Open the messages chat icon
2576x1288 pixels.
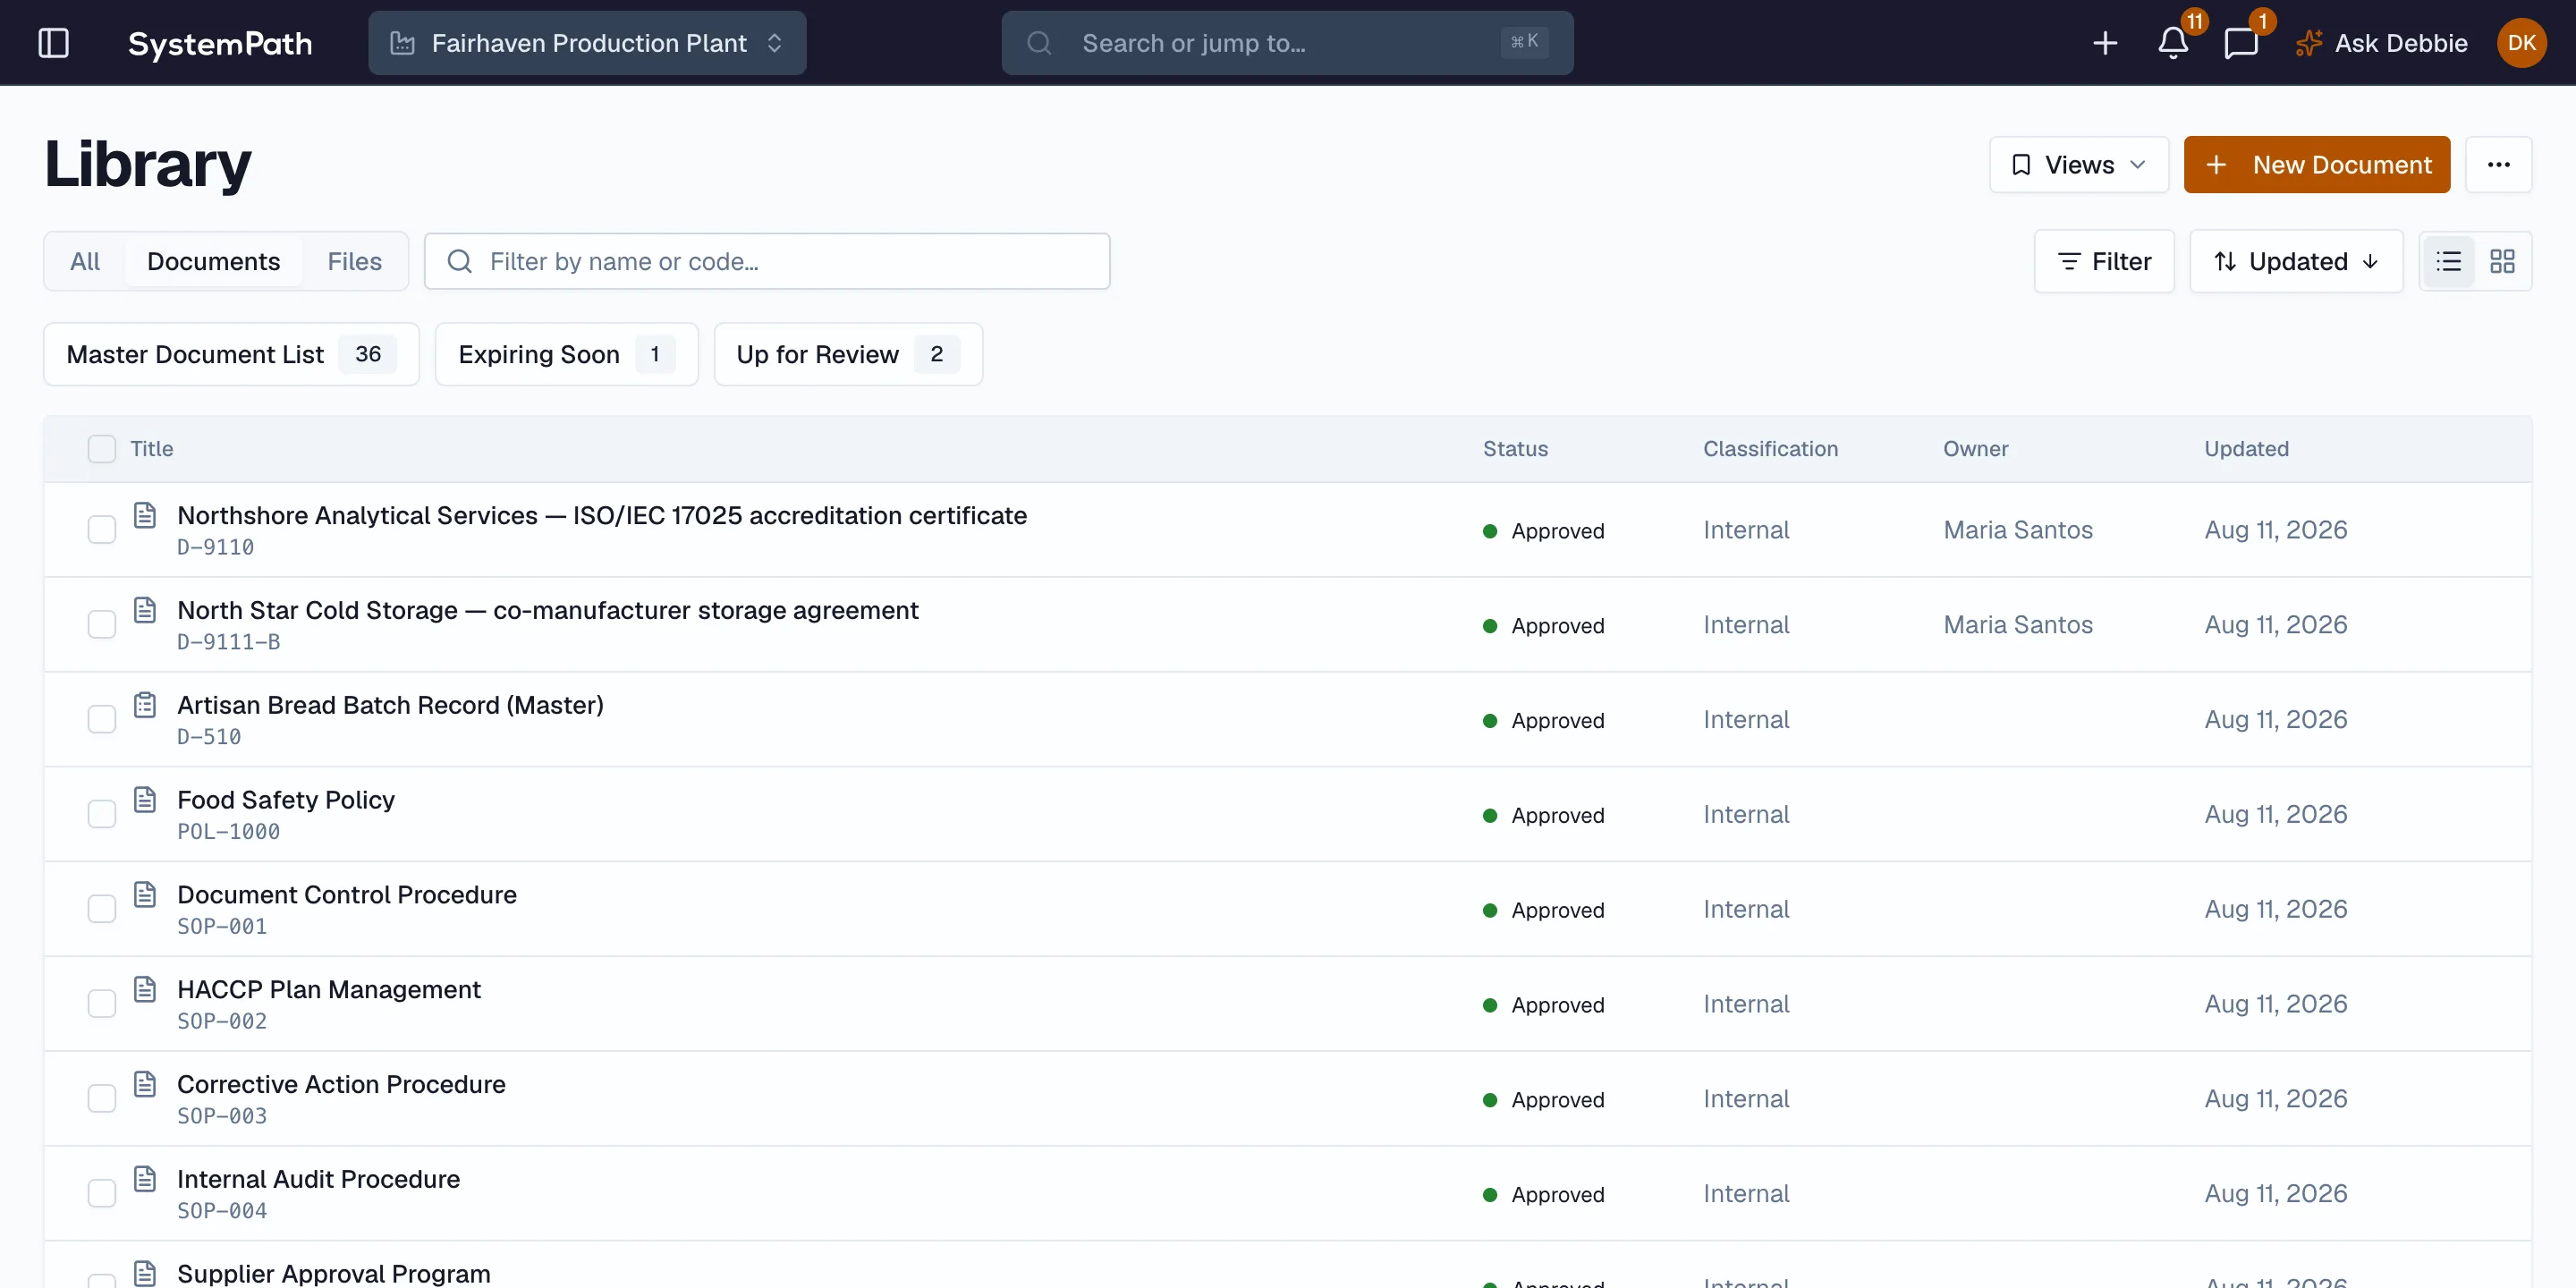click(x=2241, y=43)
